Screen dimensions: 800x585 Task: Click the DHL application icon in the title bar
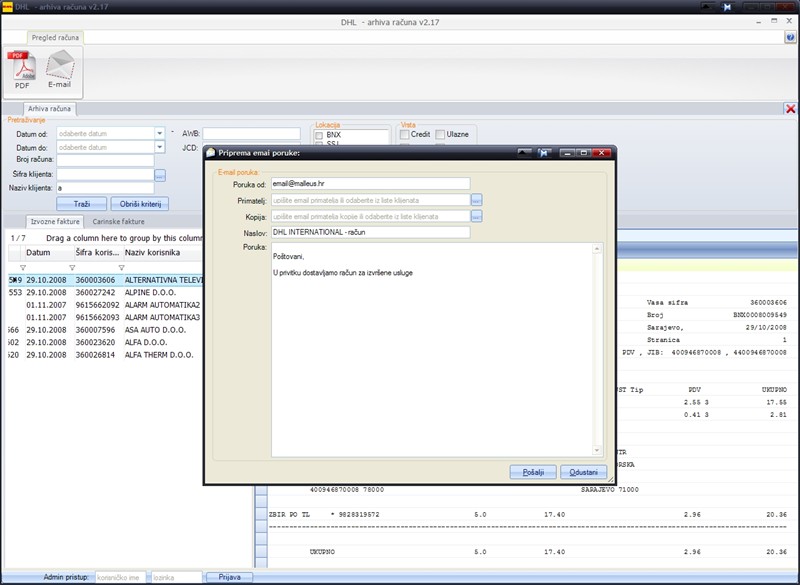[x=7, y=7]
